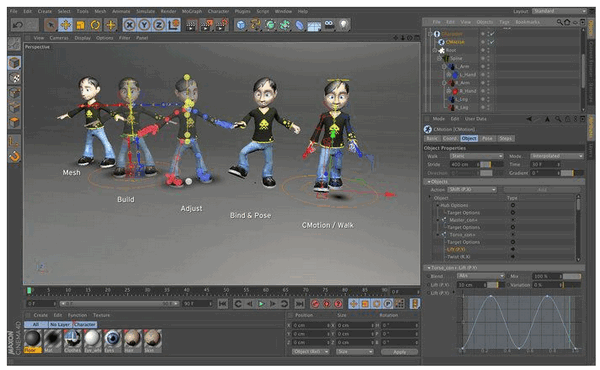Toggle the X axis lock
Screen dimensions: 600x370
point(130,25)
